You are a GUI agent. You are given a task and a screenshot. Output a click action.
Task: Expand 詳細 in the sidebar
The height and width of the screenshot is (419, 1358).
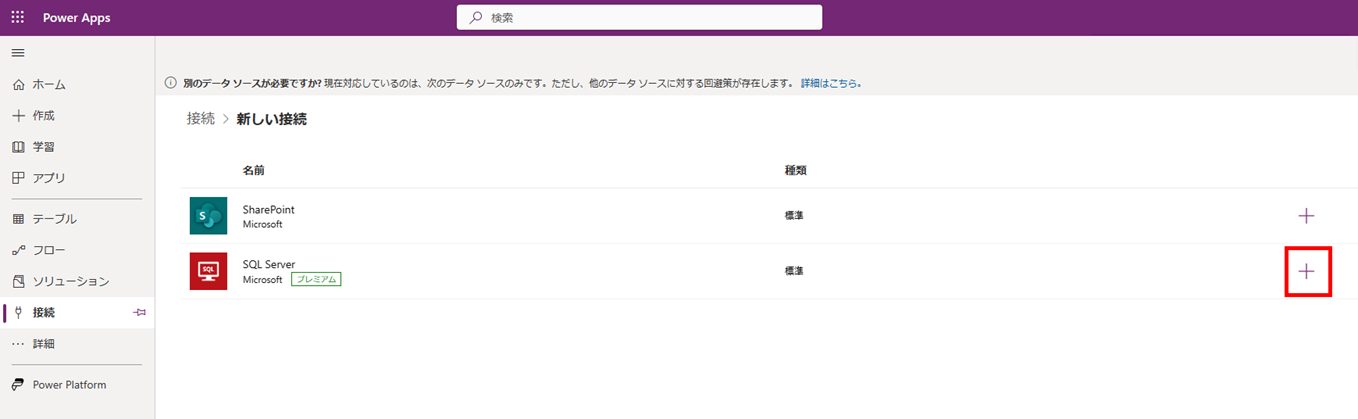(x=77, y=343)
